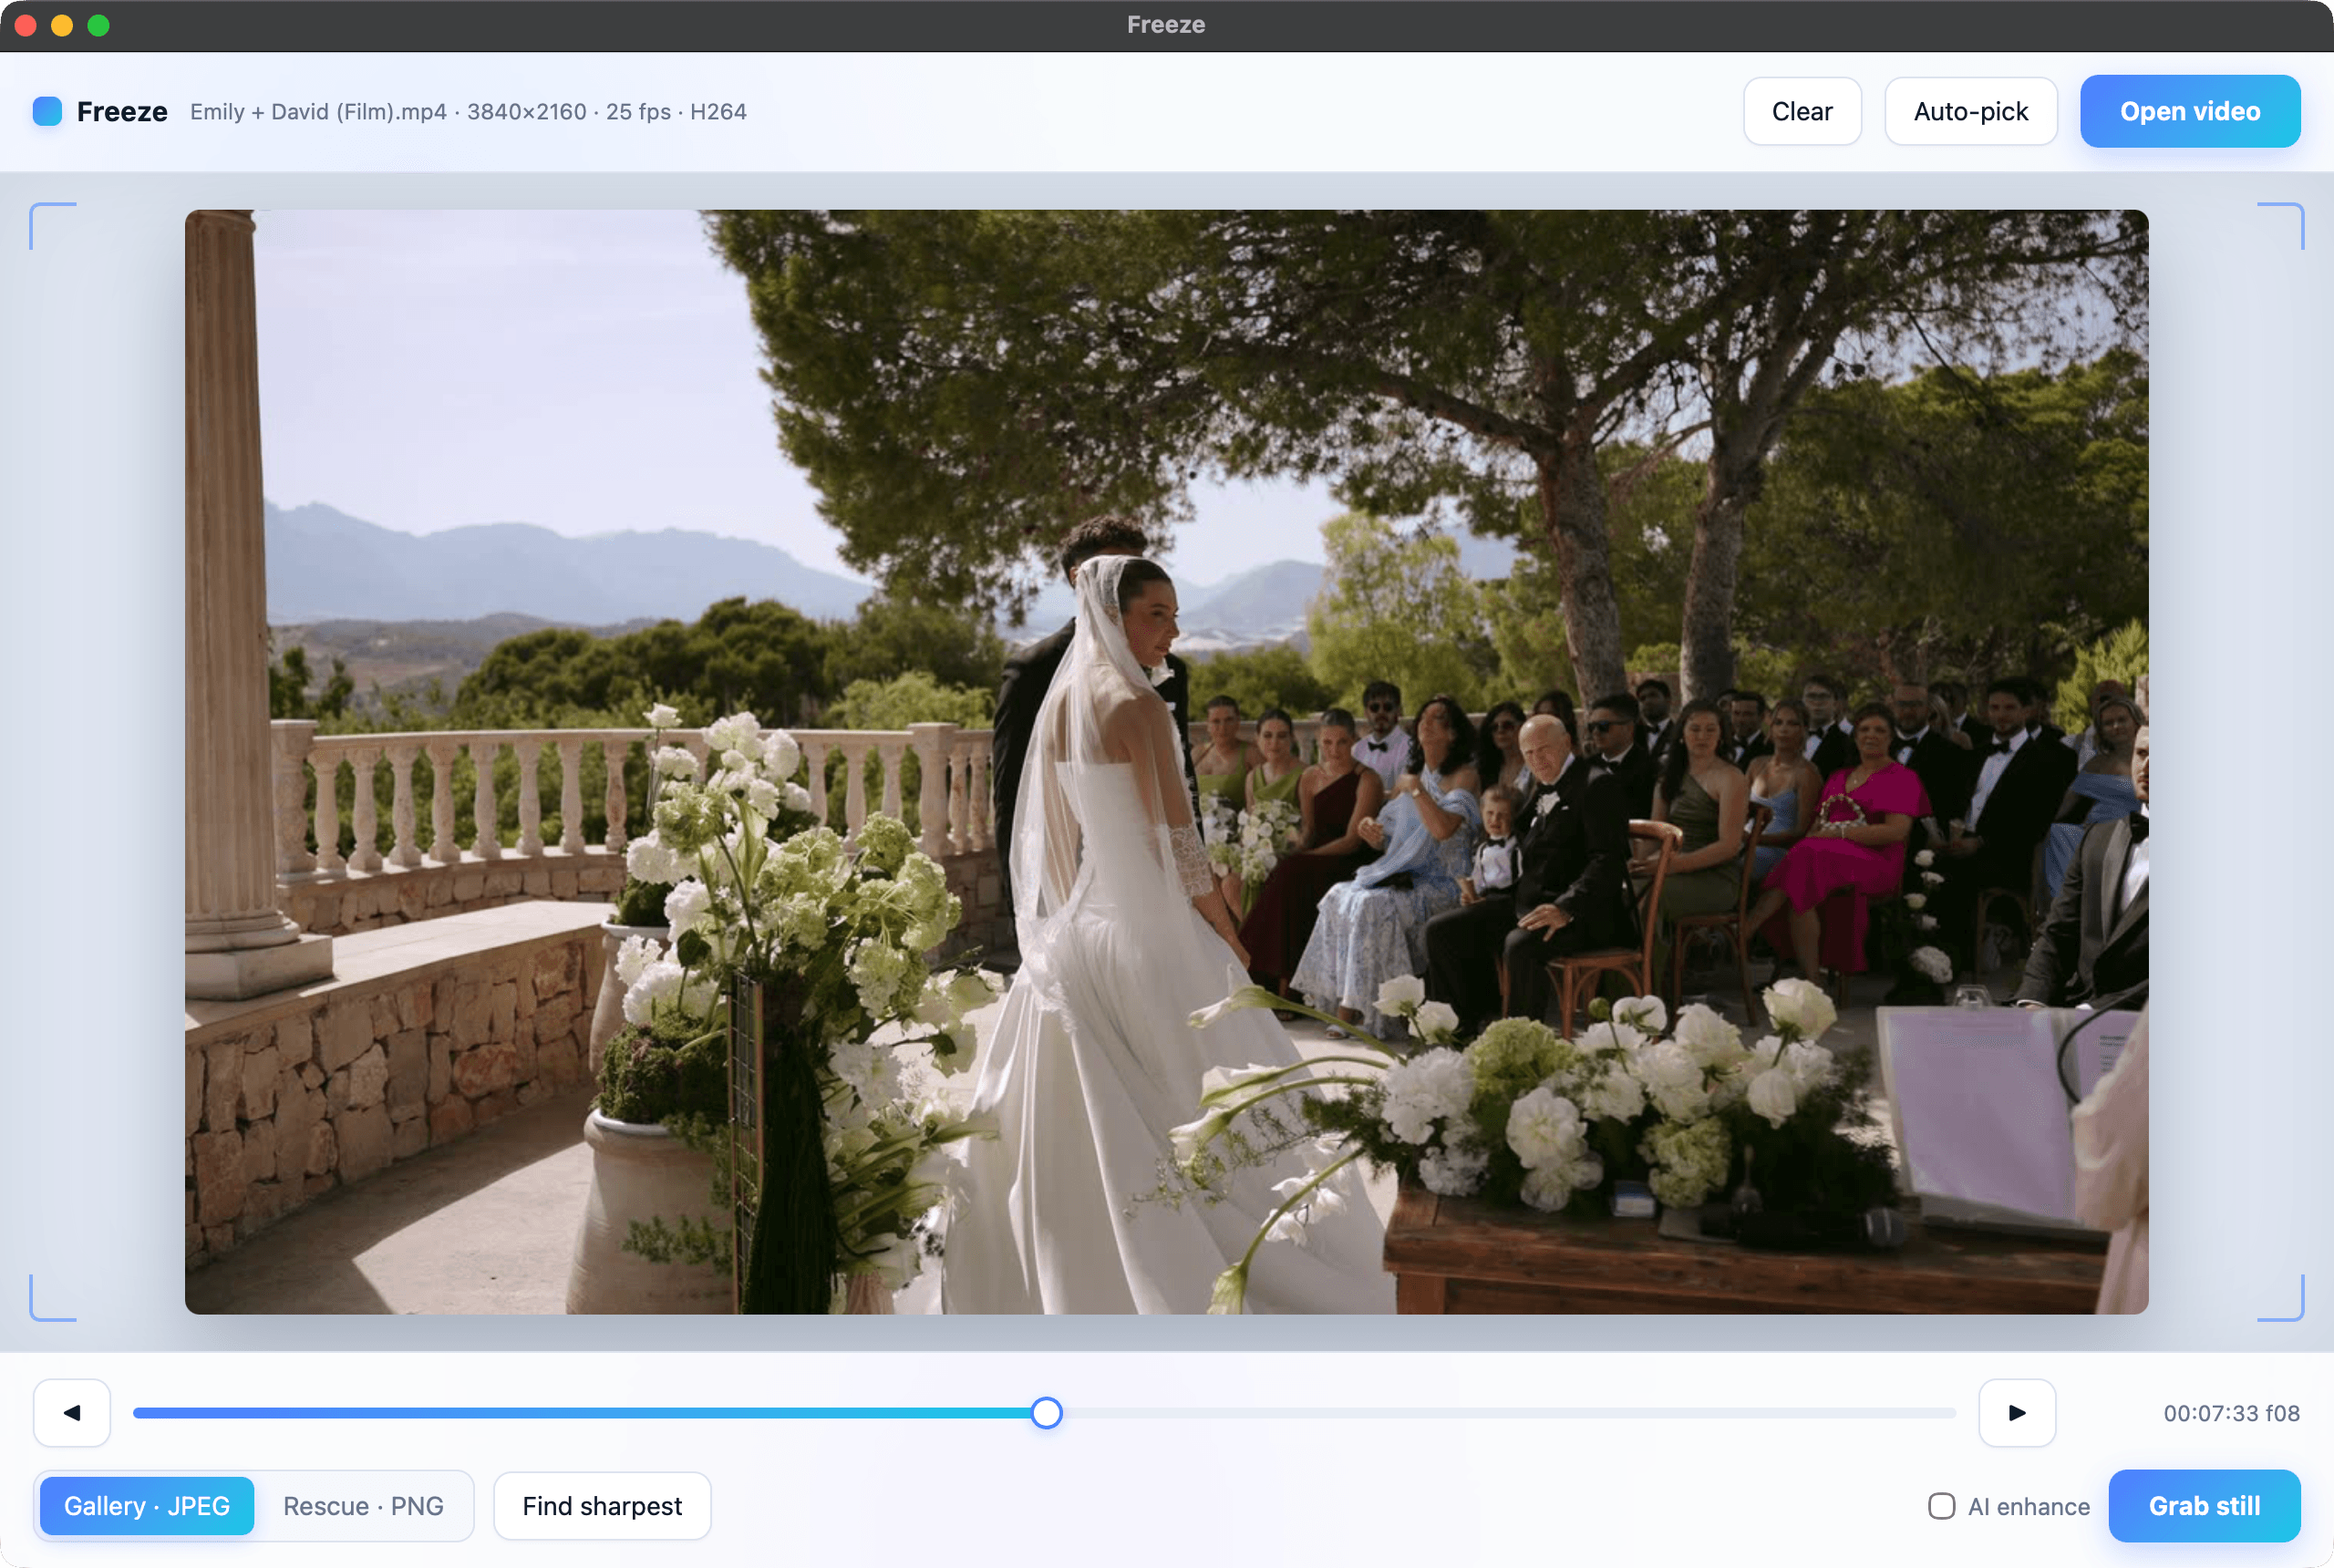
Task: Find the sharpest frame
Action: point(602,1506)
